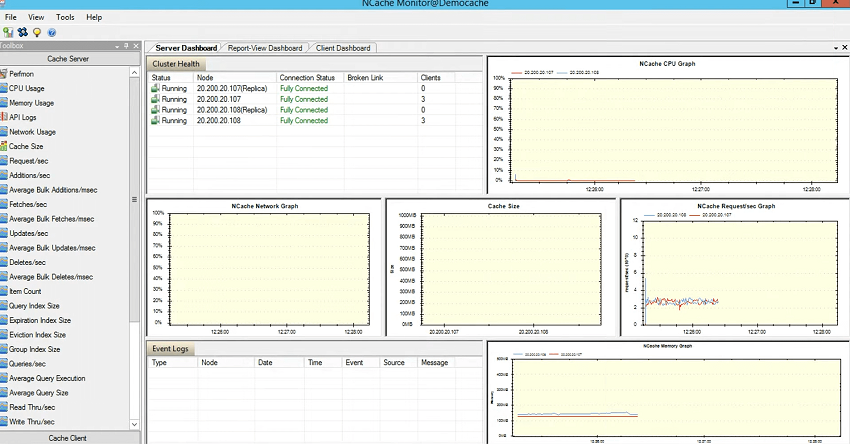
Task: Select Average Bulk Deletes/msec counter
Action: [x=51, y=277]
